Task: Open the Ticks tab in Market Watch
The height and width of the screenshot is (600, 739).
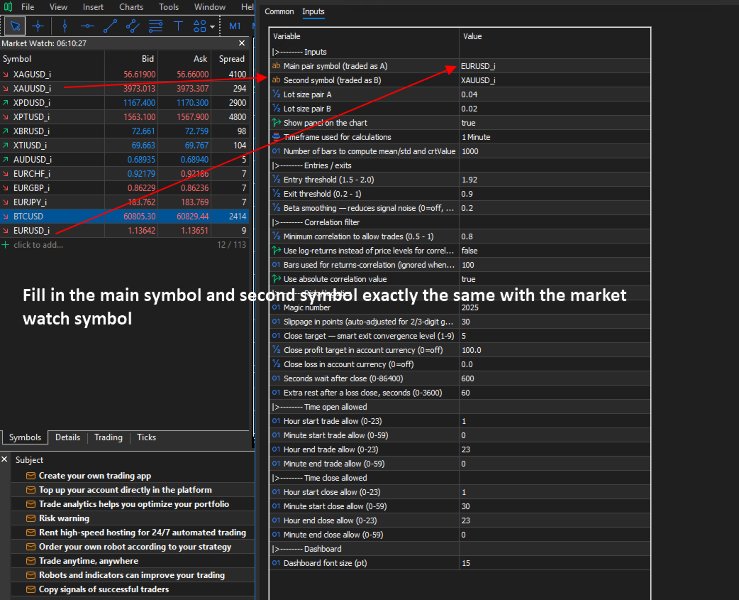Action: [x=146, y=437]
